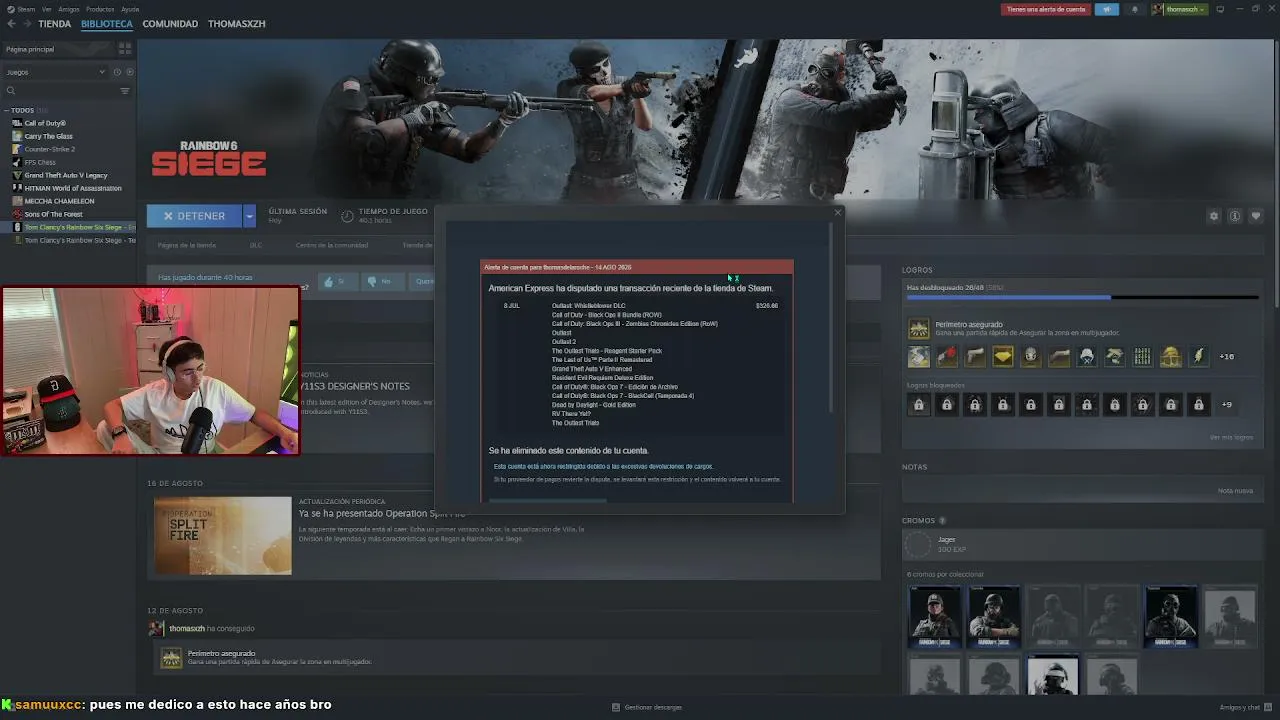Screen dimensions: 1280x720
Task: Select Carry The Glass in the library
Action: [49, 136]
